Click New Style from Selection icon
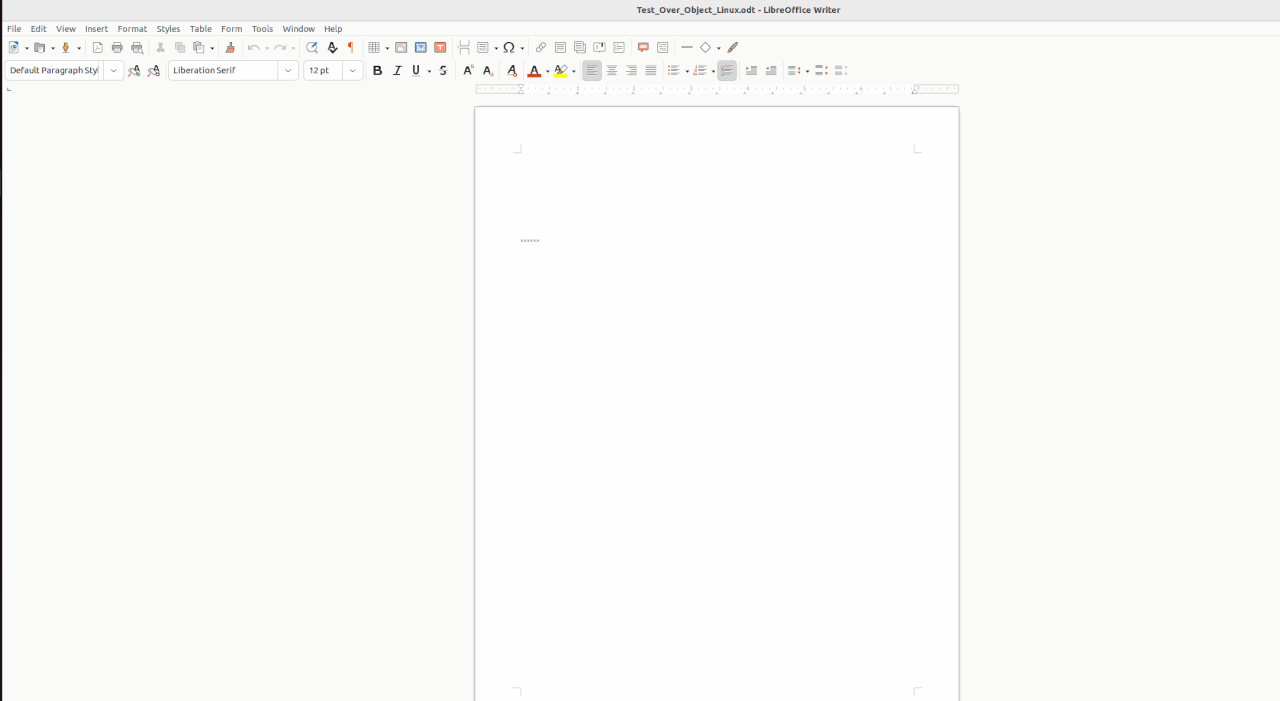The image size is (1280, 701). (153, 71)
